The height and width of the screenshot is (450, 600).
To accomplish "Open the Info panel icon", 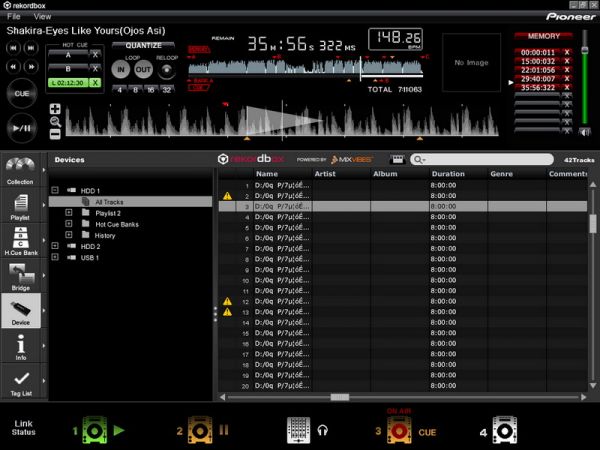I will (21, 346).
